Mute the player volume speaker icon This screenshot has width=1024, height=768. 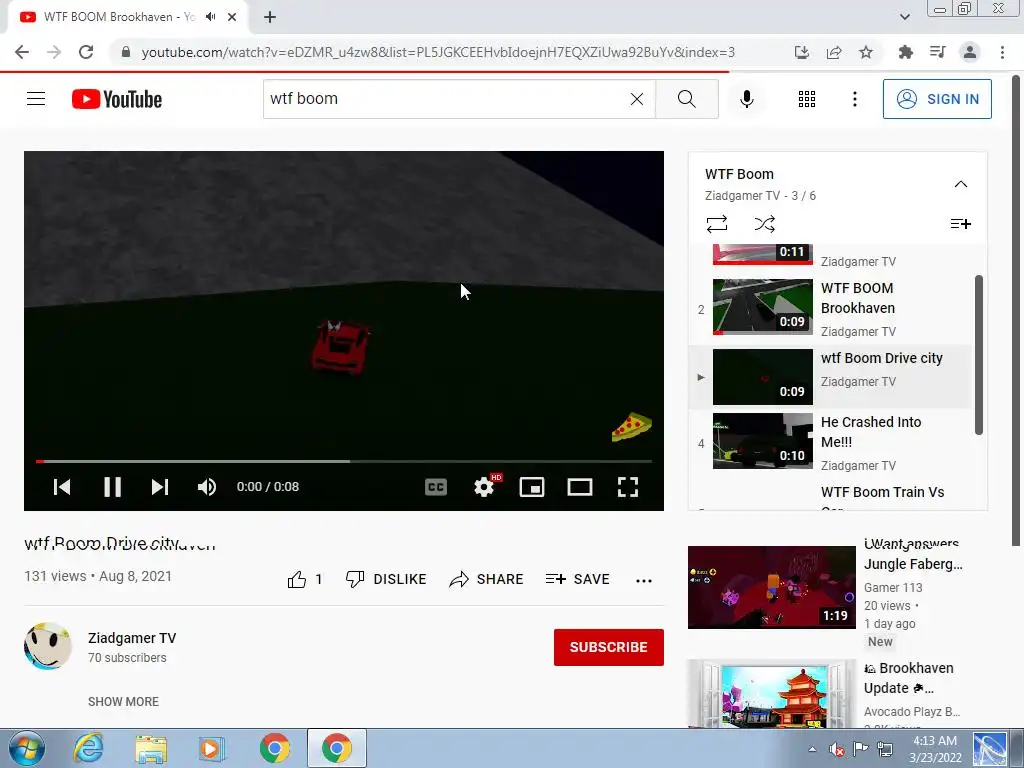click(x=207, y=487)
